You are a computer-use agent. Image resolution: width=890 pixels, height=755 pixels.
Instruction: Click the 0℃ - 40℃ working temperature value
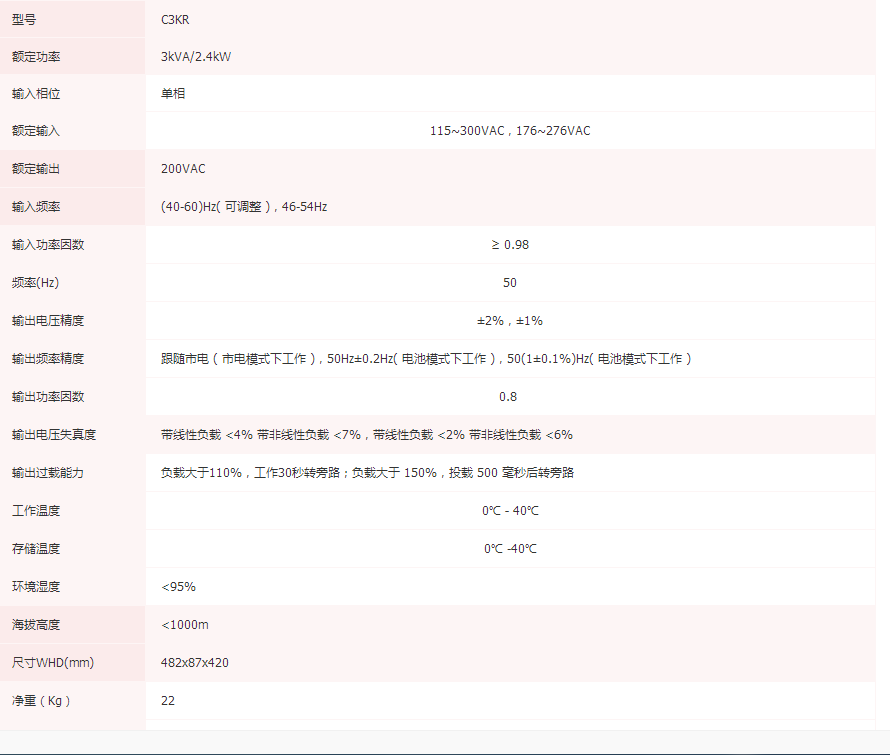click(x=510, y=511)
